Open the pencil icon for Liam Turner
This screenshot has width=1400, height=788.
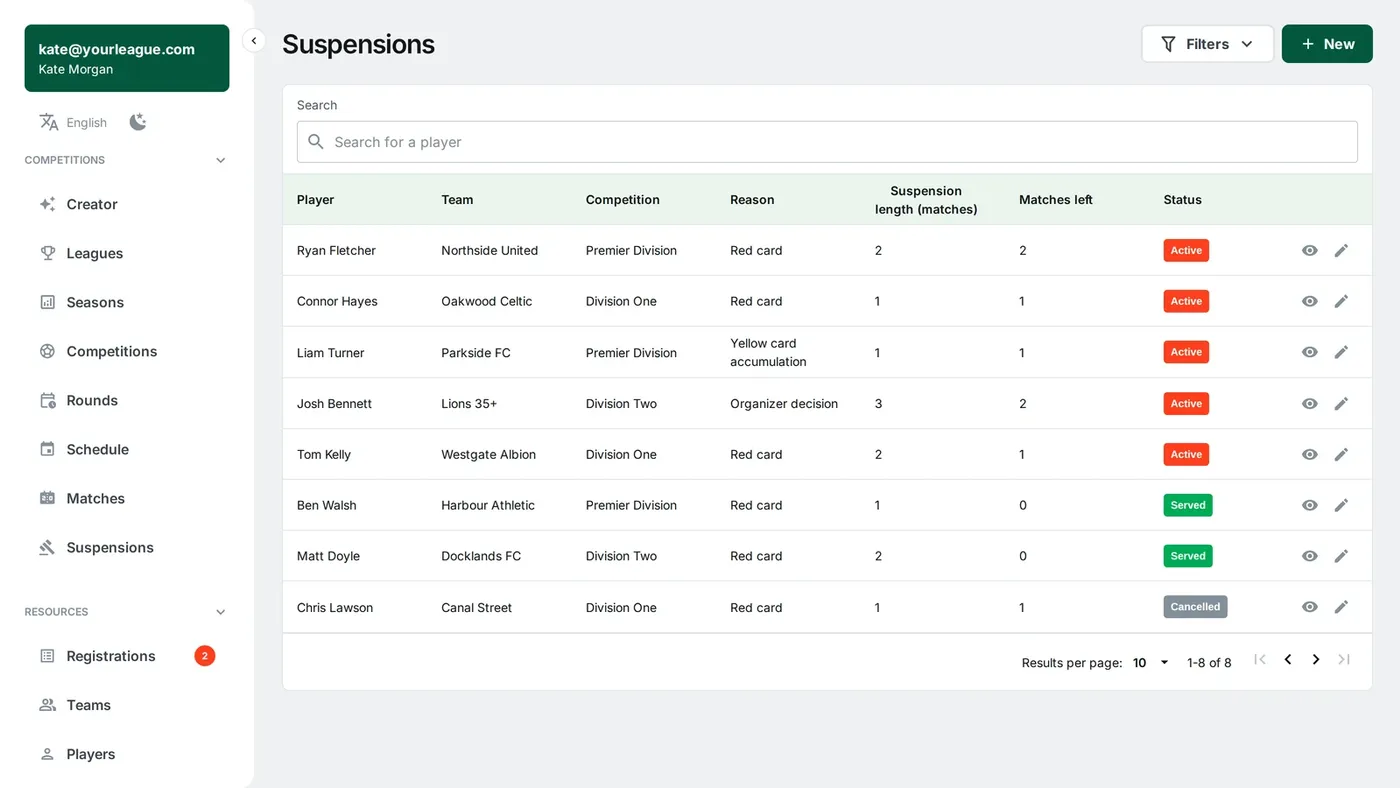click(x=1341, y=352)
